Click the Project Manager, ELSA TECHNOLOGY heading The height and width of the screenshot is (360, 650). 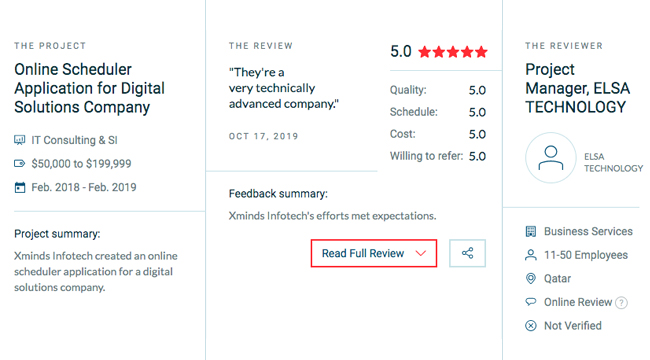coord(577,88)
